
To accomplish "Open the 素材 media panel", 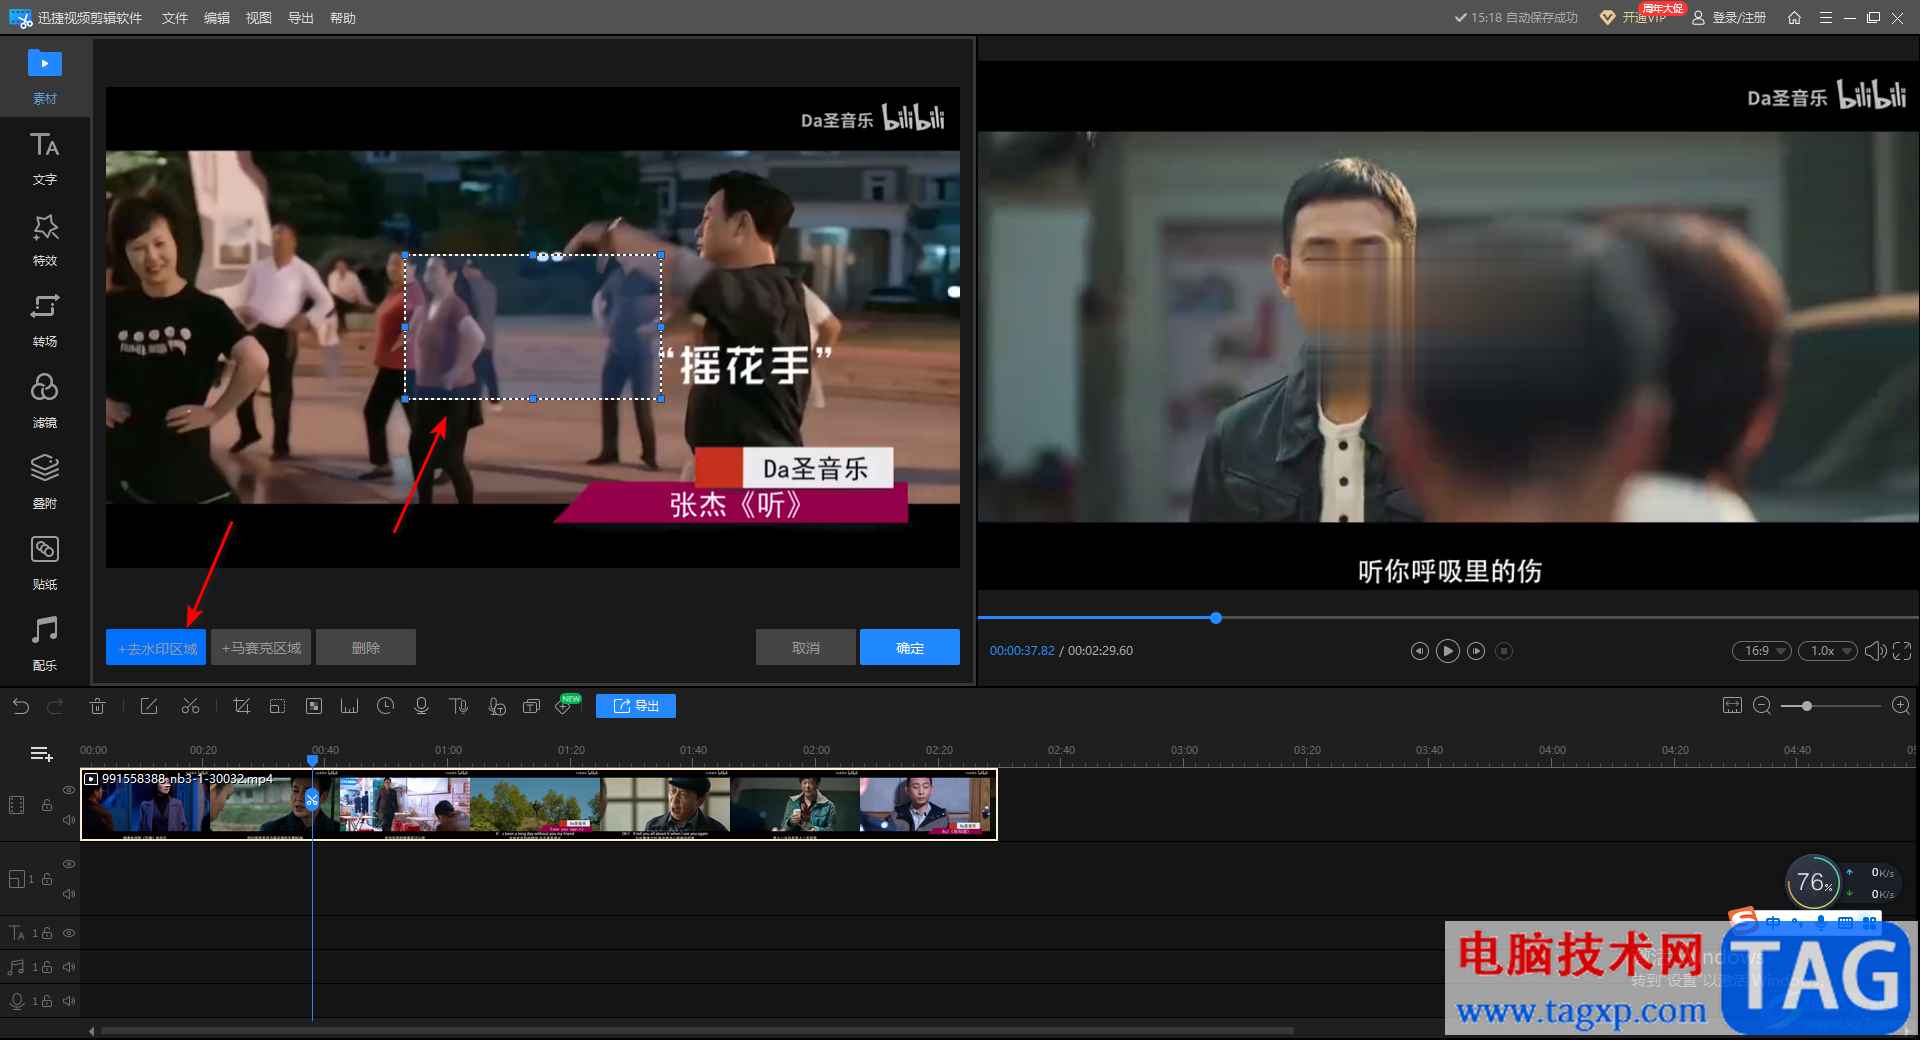I will pos(45,76).
